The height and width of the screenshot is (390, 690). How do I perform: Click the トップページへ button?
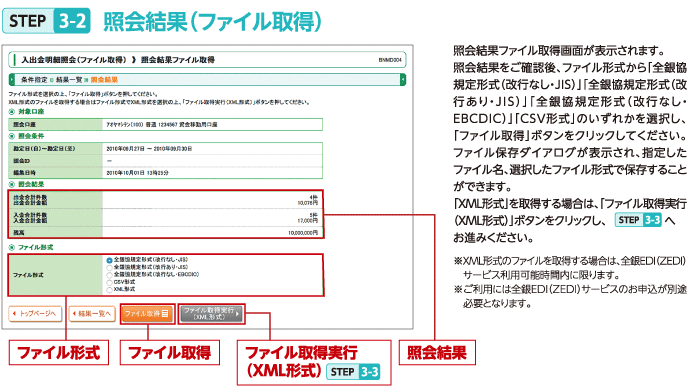[35, 314]
